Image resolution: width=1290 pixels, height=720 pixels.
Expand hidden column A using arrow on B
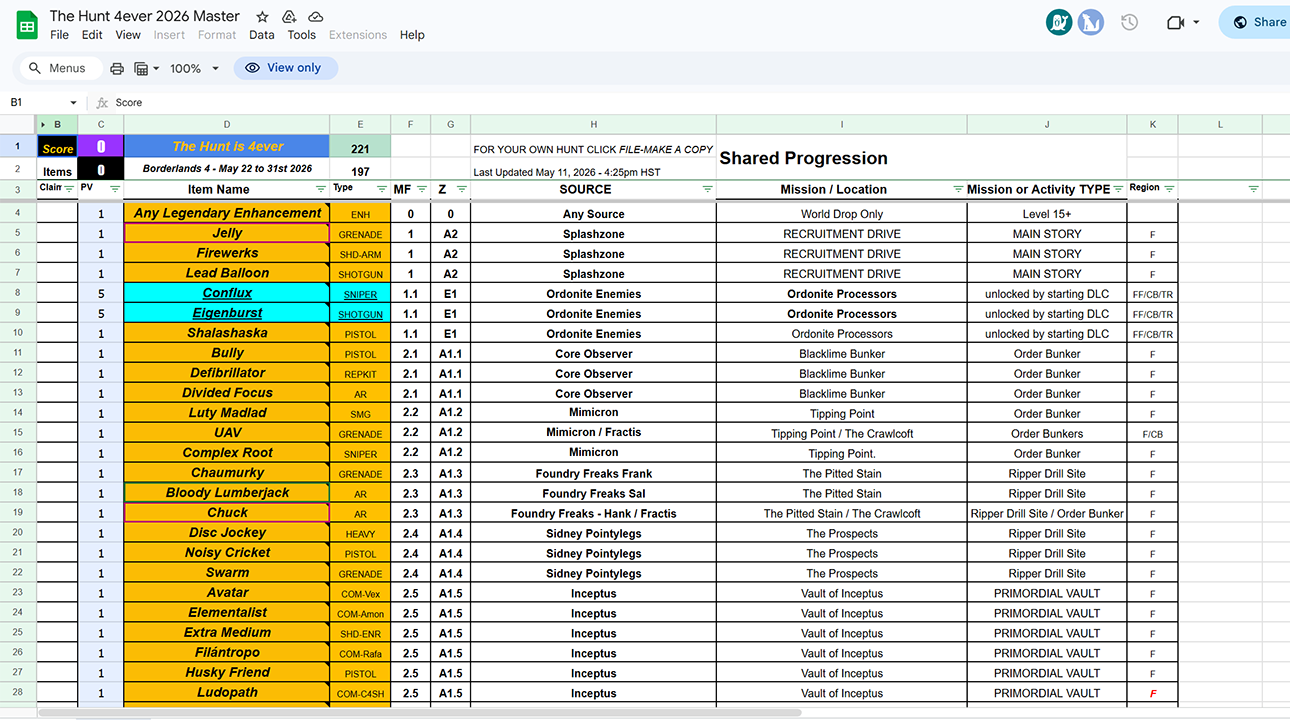(x=42, y=125)
